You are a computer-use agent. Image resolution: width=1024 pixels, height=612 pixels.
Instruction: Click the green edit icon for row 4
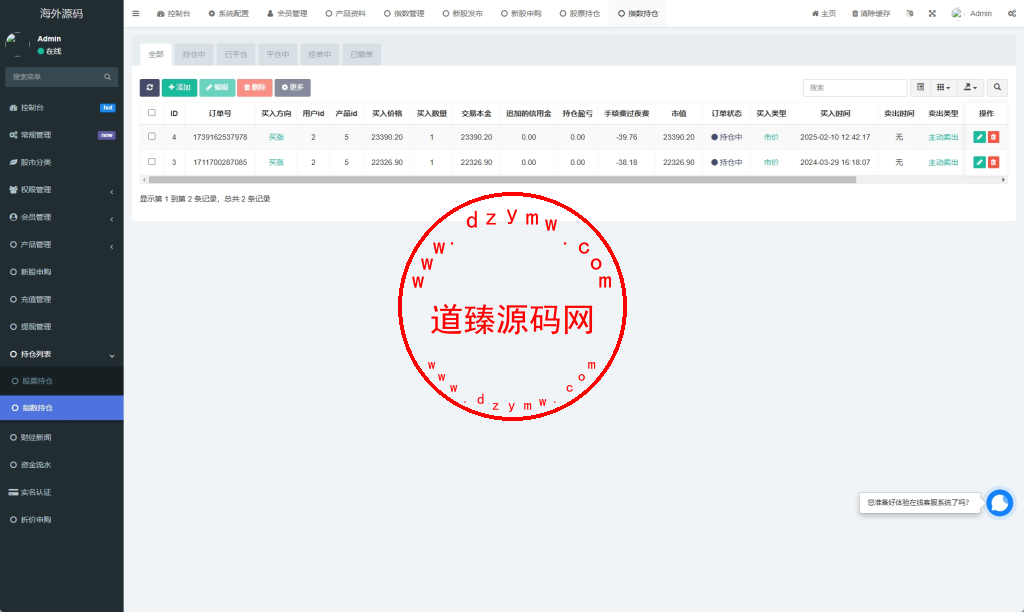click(x=979, y=137)
